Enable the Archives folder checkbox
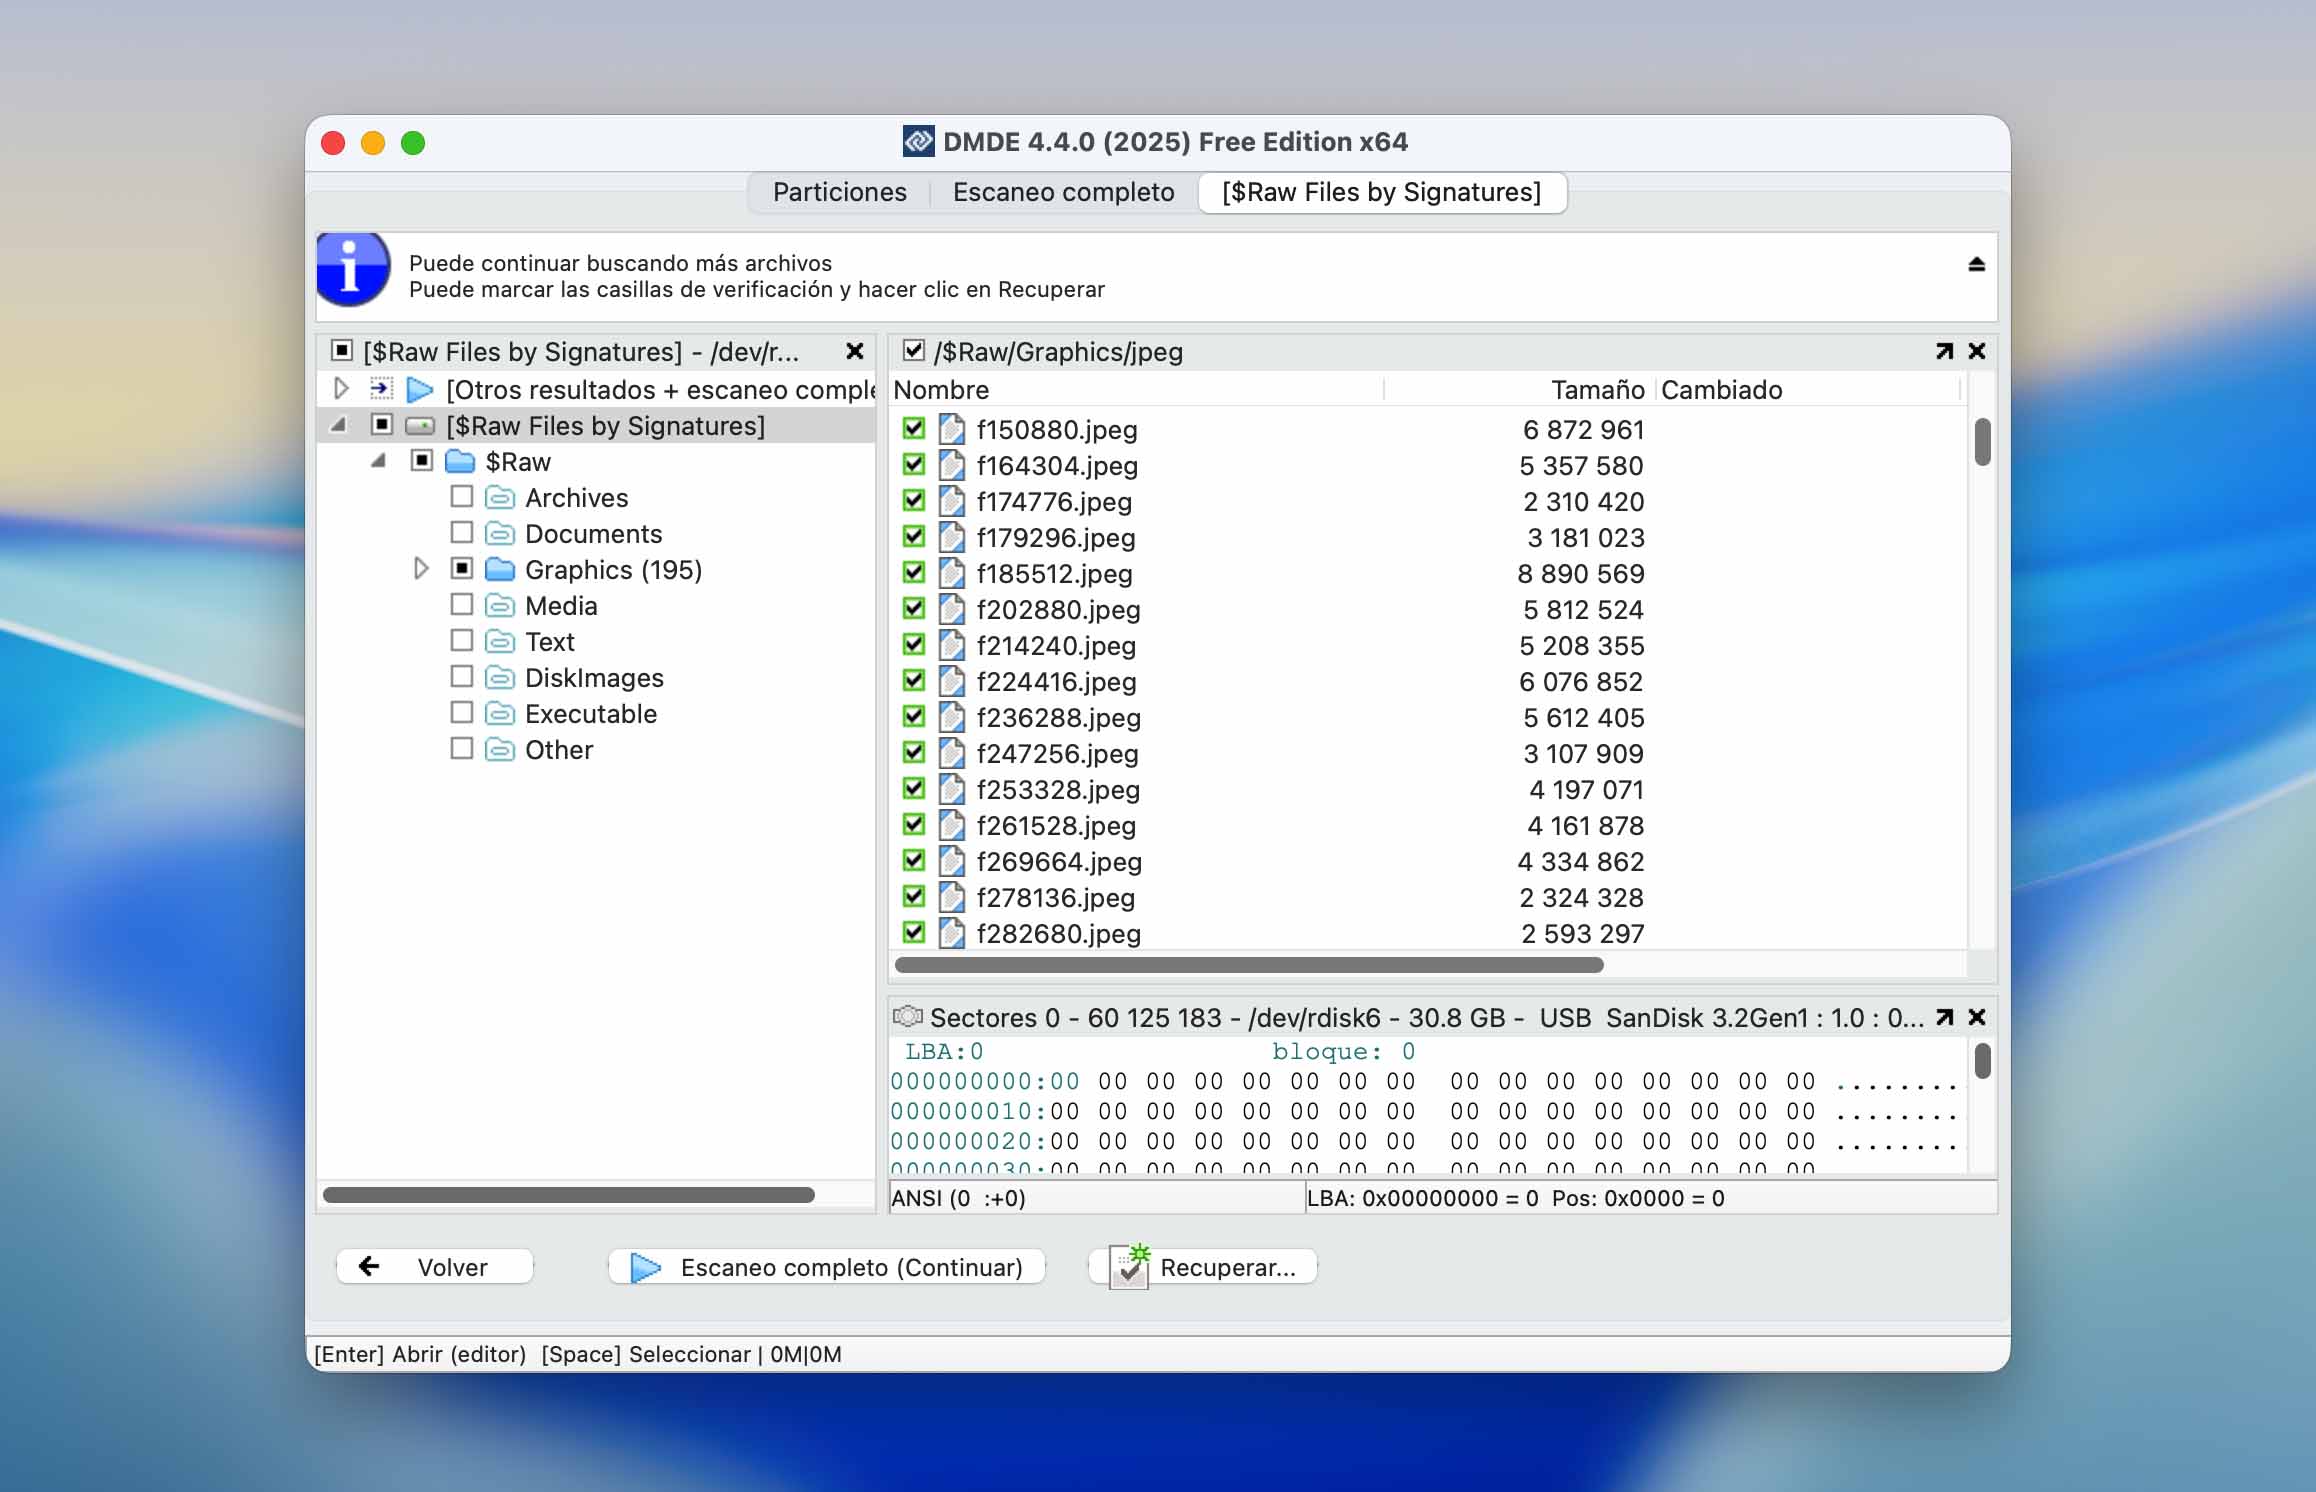The height and width of the screenshot is (1492, 2316). pyautogui.click(x=461, y=496)
